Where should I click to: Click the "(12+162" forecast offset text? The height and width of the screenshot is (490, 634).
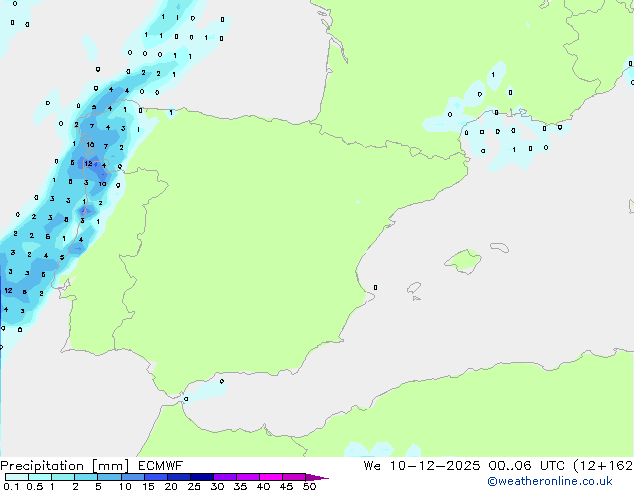pos(603,466)
